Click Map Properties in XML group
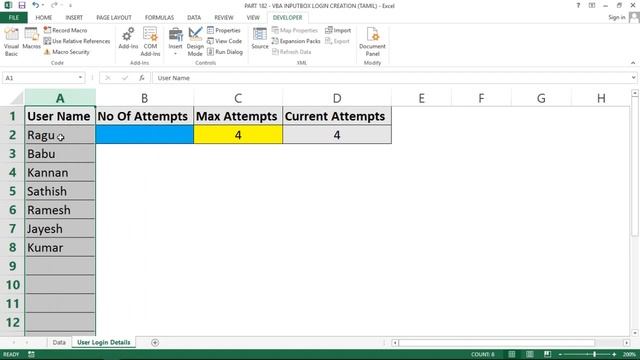The width and height of the screenshot is (640, 360). [295, 30]
